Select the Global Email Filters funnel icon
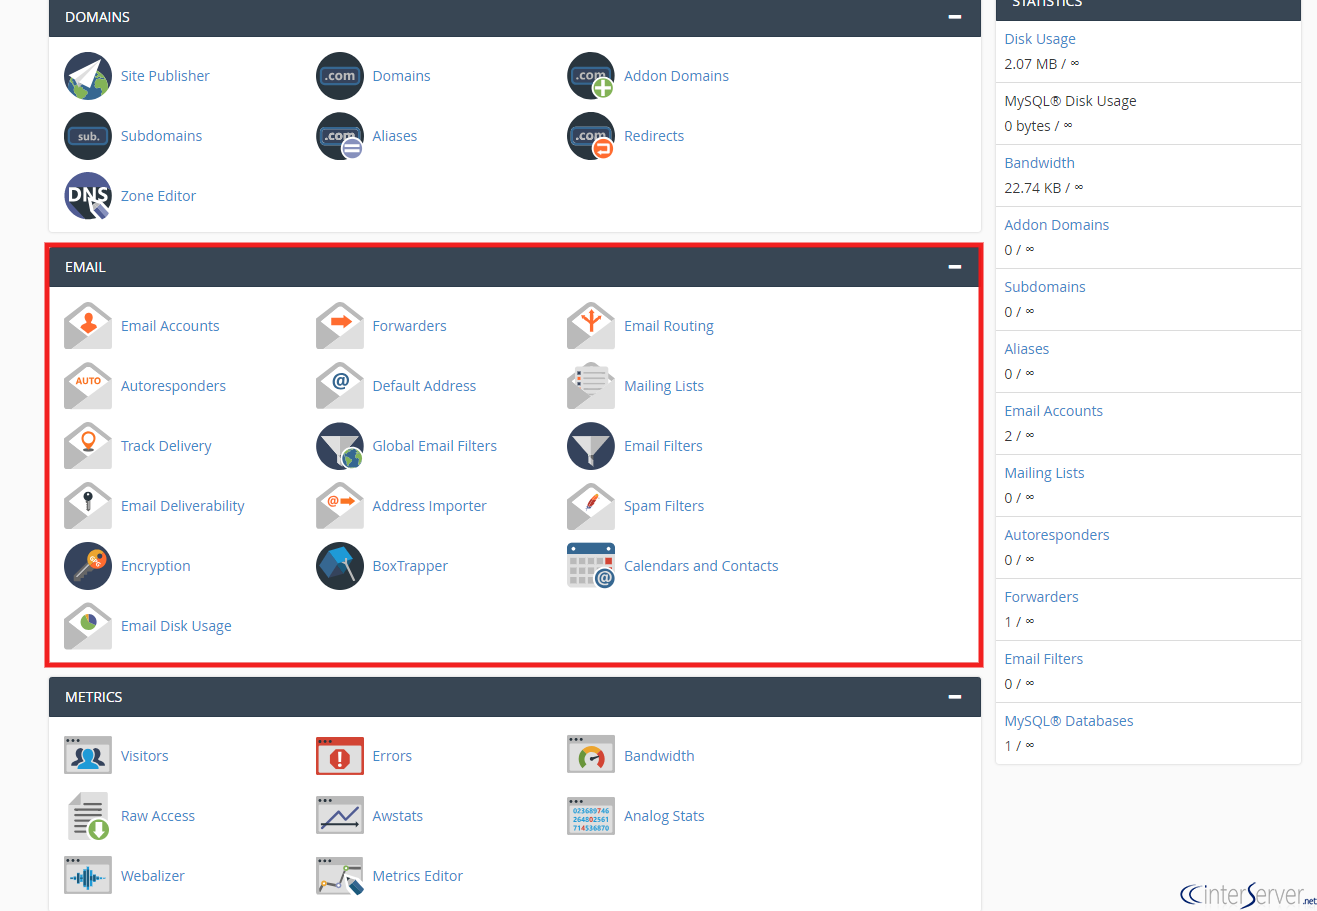Screen dimensions: 1317x911 point(340,446)
